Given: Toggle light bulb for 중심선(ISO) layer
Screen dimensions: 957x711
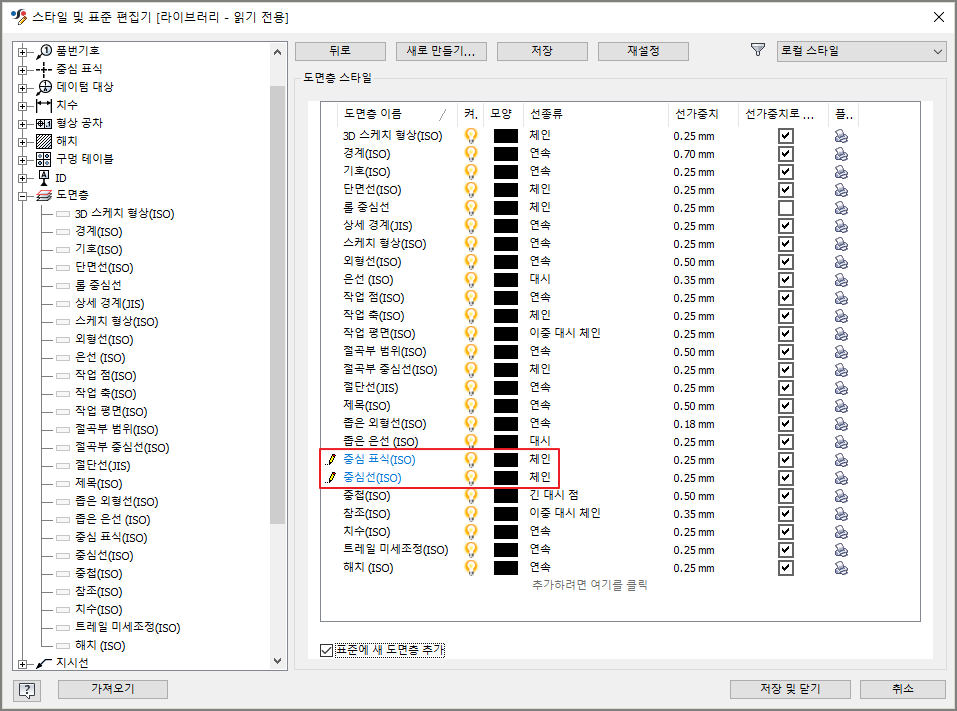Looking at the screenshot, I should [x=471, y=477].
